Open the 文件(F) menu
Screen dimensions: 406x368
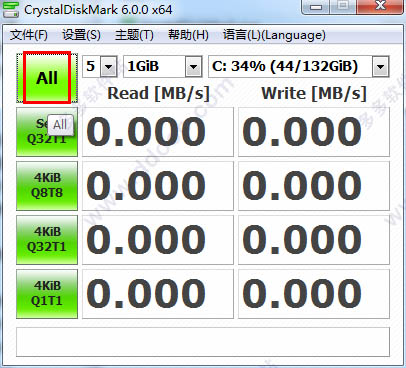29,35
